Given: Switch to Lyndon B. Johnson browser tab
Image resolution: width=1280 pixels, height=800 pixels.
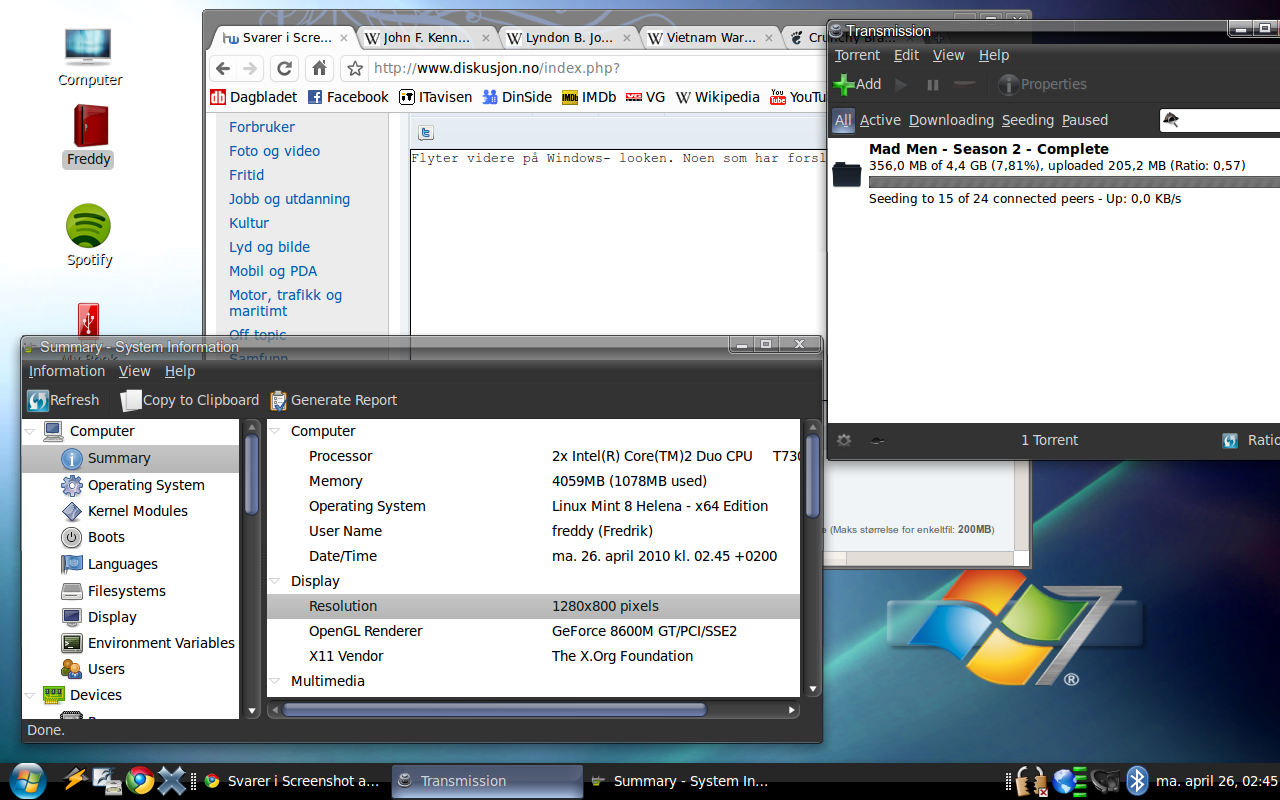Looking at the screenshot, I should point(569,38).
